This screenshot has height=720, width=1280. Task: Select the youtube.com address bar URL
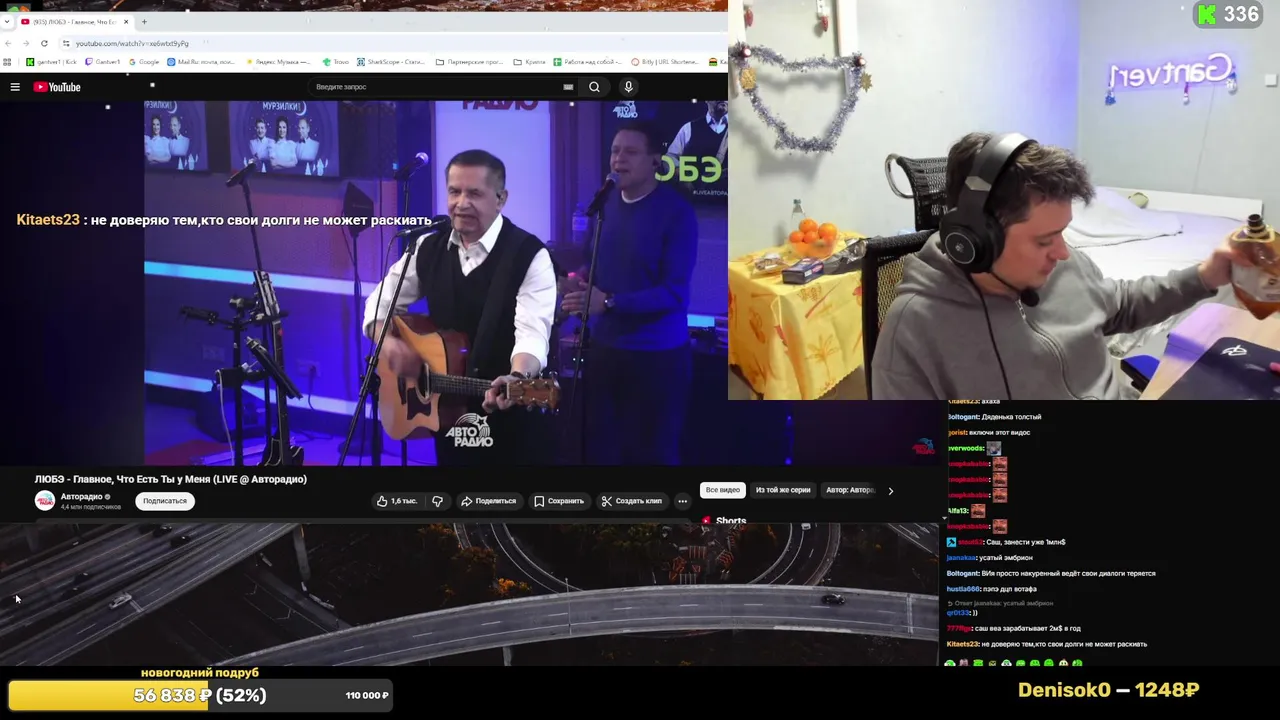[132, 43]
